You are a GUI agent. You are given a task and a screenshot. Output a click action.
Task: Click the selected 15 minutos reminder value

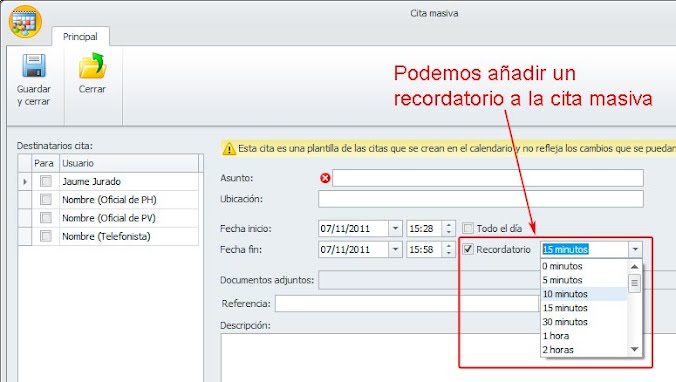tap(565, 249)
